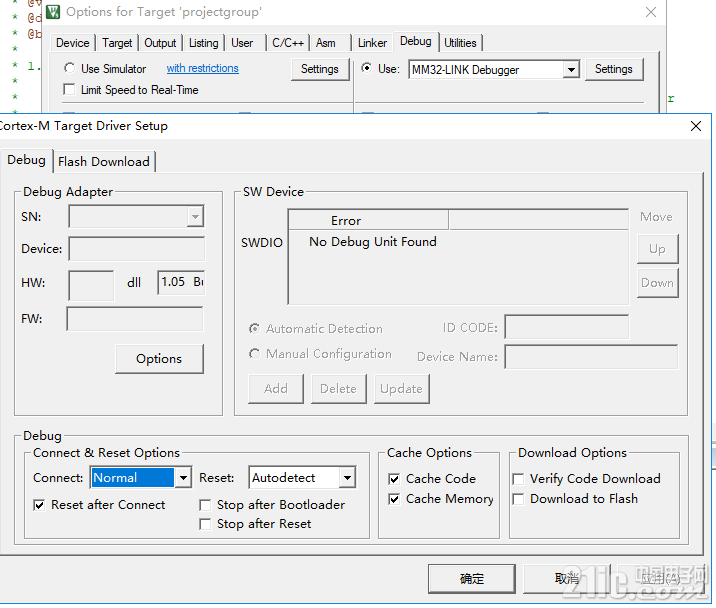Screen dimensions: 716x608
Task: Switch to the Flash Download tab
Action: point(104,162)
